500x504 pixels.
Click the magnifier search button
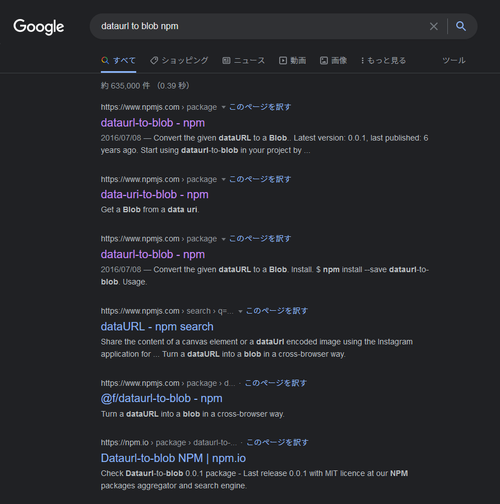pos(461,26)
